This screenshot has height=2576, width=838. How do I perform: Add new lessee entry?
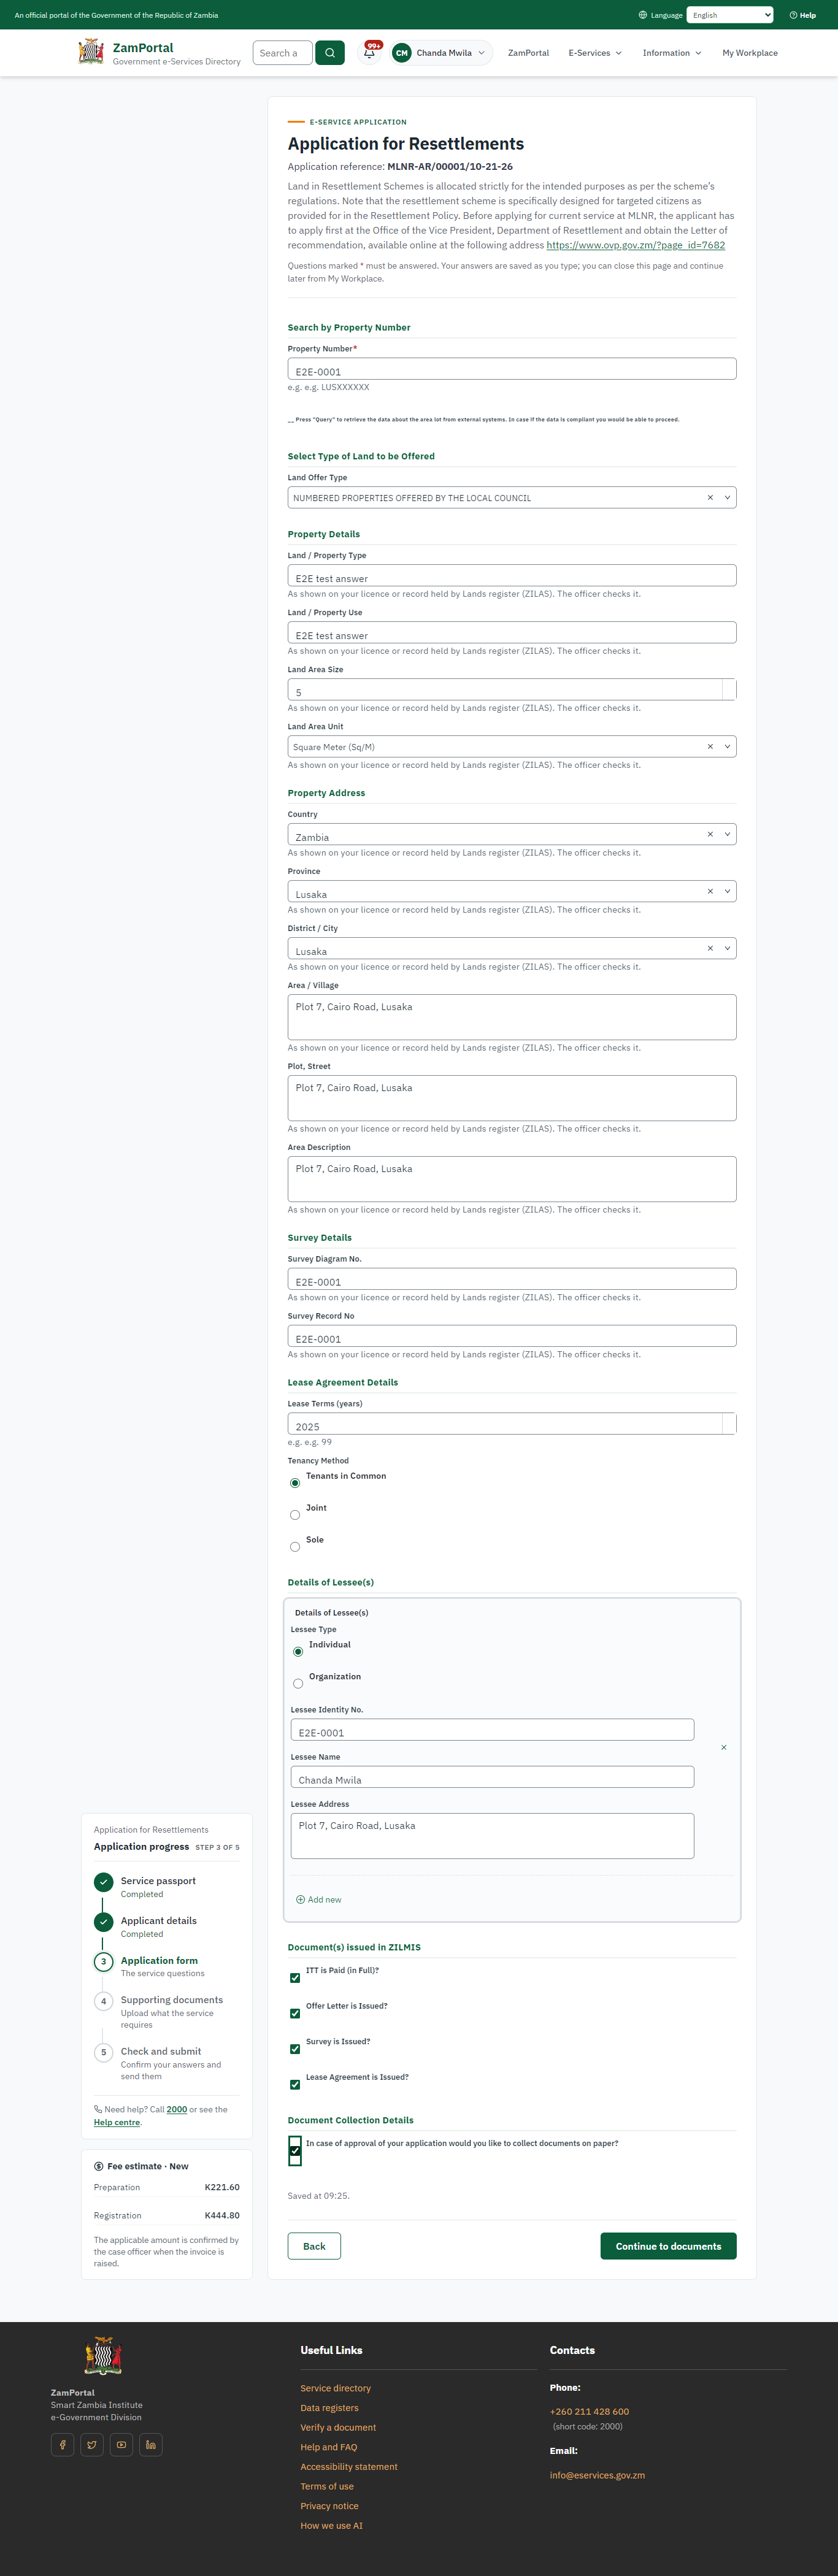(x=319, y=1900)
